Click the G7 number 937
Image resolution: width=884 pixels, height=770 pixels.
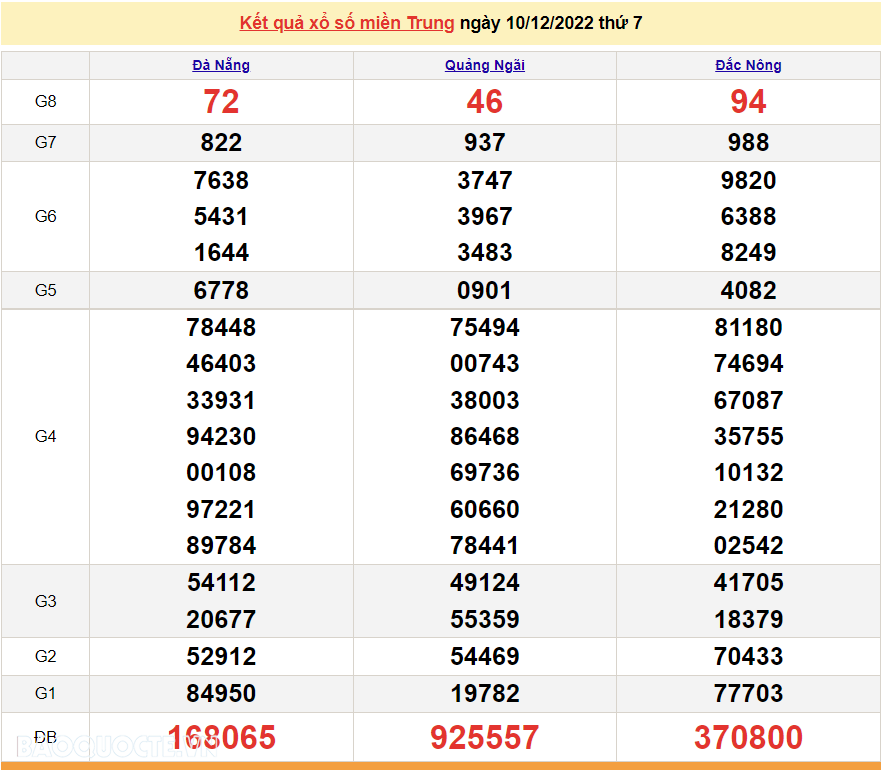484,143
